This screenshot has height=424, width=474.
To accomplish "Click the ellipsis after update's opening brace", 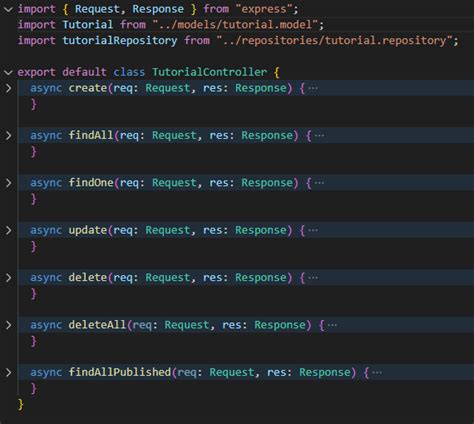I will (x=313, y=230).
